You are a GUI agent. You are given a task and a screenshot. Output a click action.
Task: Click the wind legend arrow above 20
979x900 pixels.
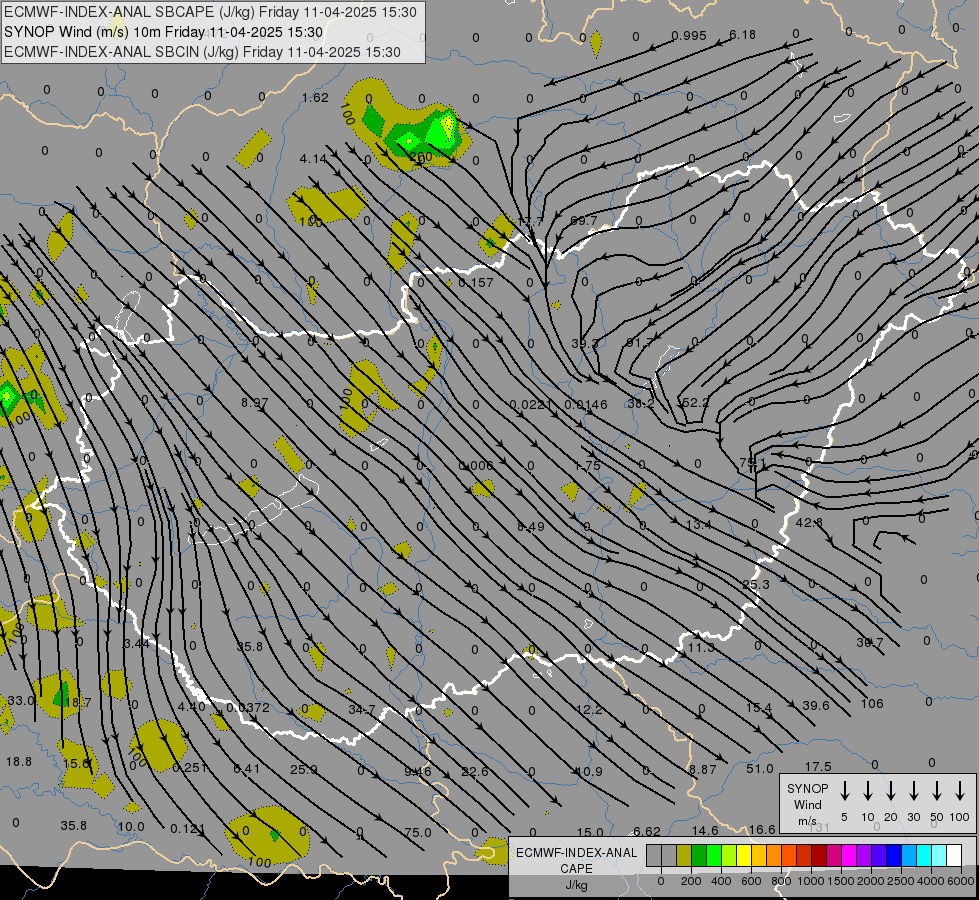tap(891, 791)
